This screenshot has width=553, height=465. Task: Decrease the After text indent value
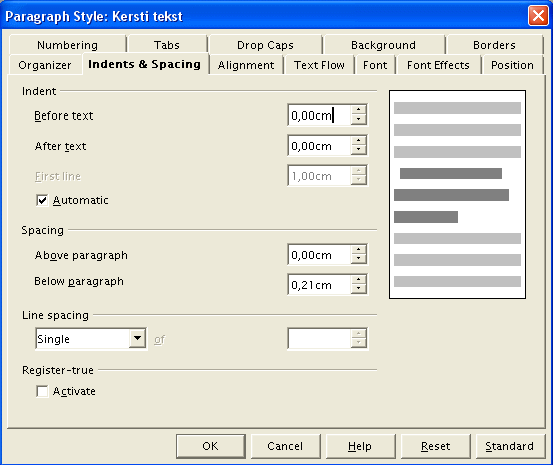click(x=358, y=150)
